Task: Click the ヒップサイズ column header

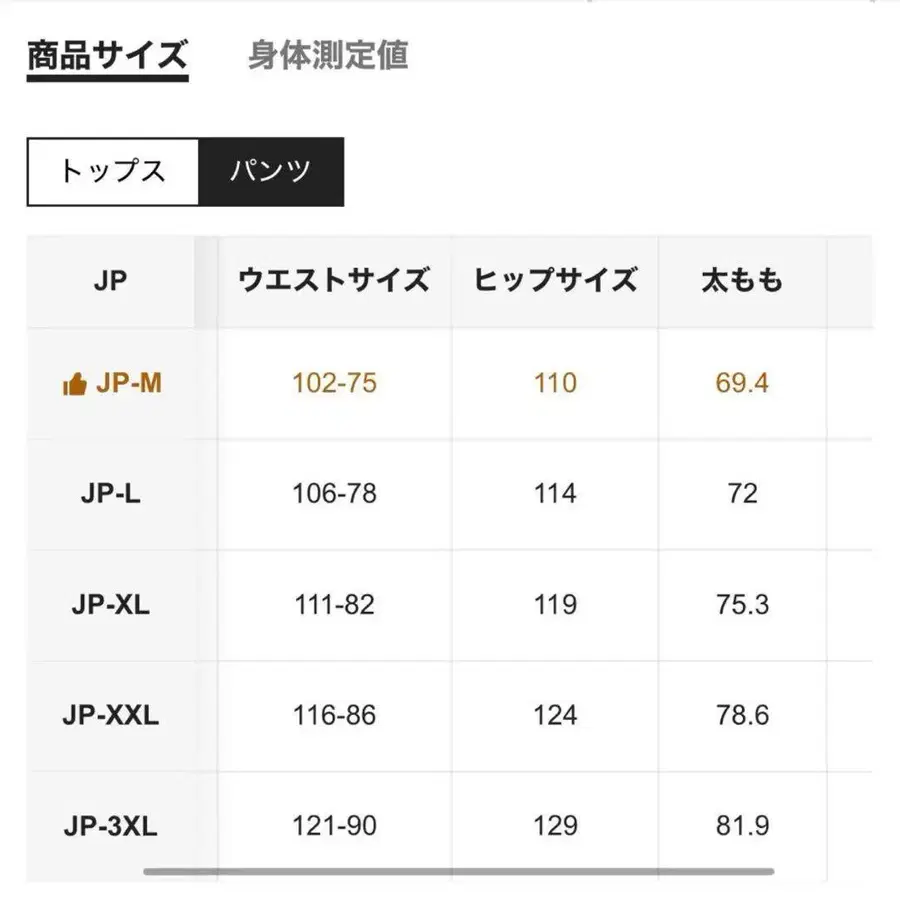Action: (554, 281)
